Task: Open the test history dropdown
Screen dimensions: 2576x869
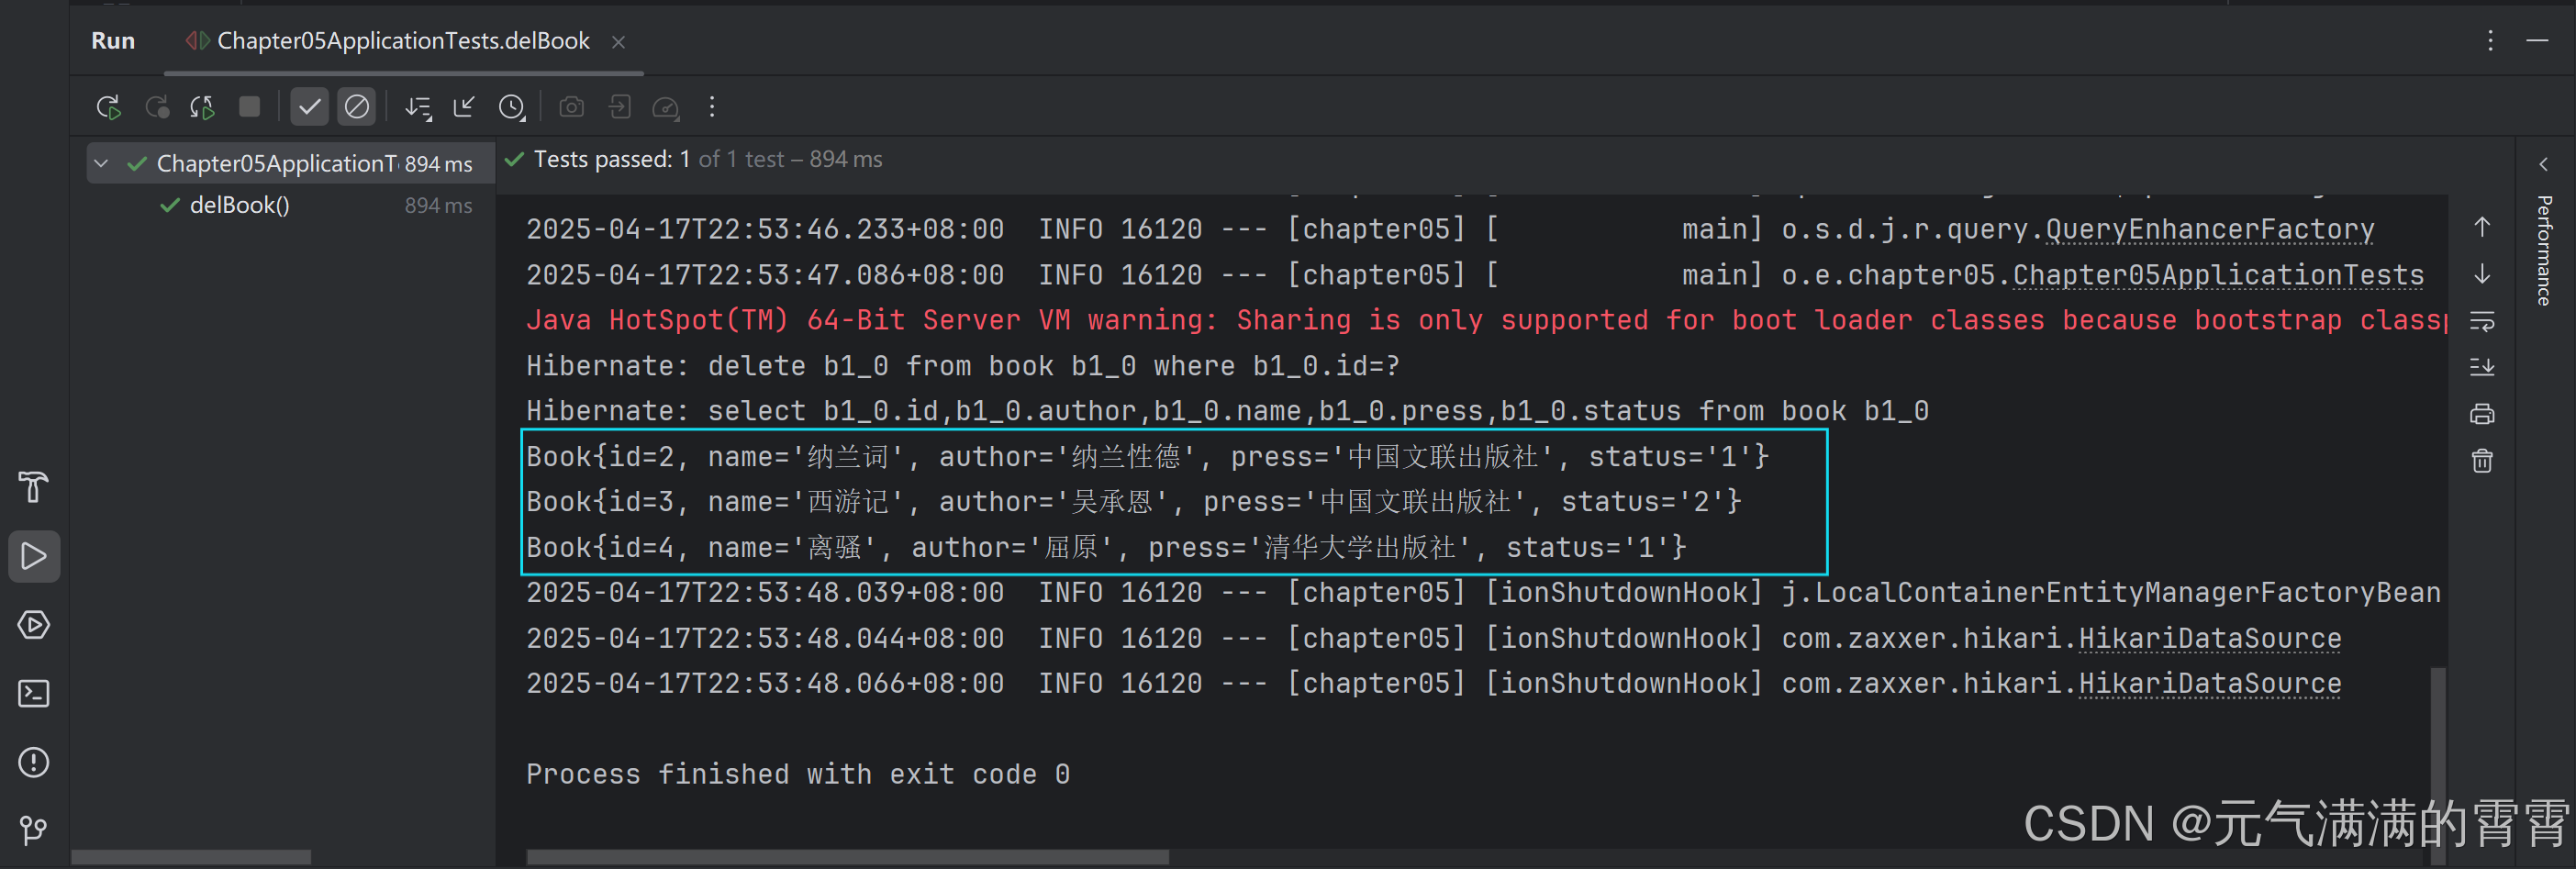Action: coord(512,107)
